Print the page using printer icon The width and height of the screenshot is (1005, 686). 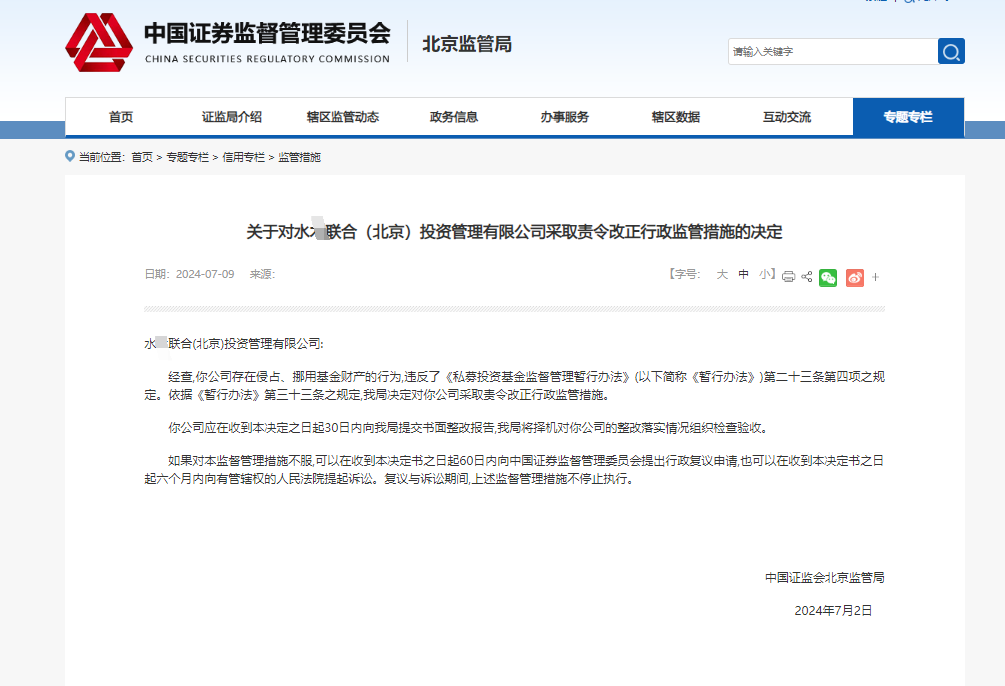coord(788,277)
